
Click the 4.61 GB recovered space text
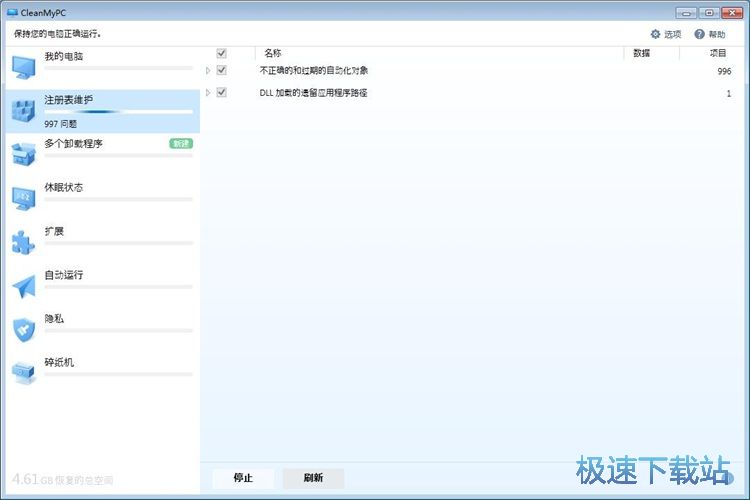pyautogui.click(x=63, y=479)
